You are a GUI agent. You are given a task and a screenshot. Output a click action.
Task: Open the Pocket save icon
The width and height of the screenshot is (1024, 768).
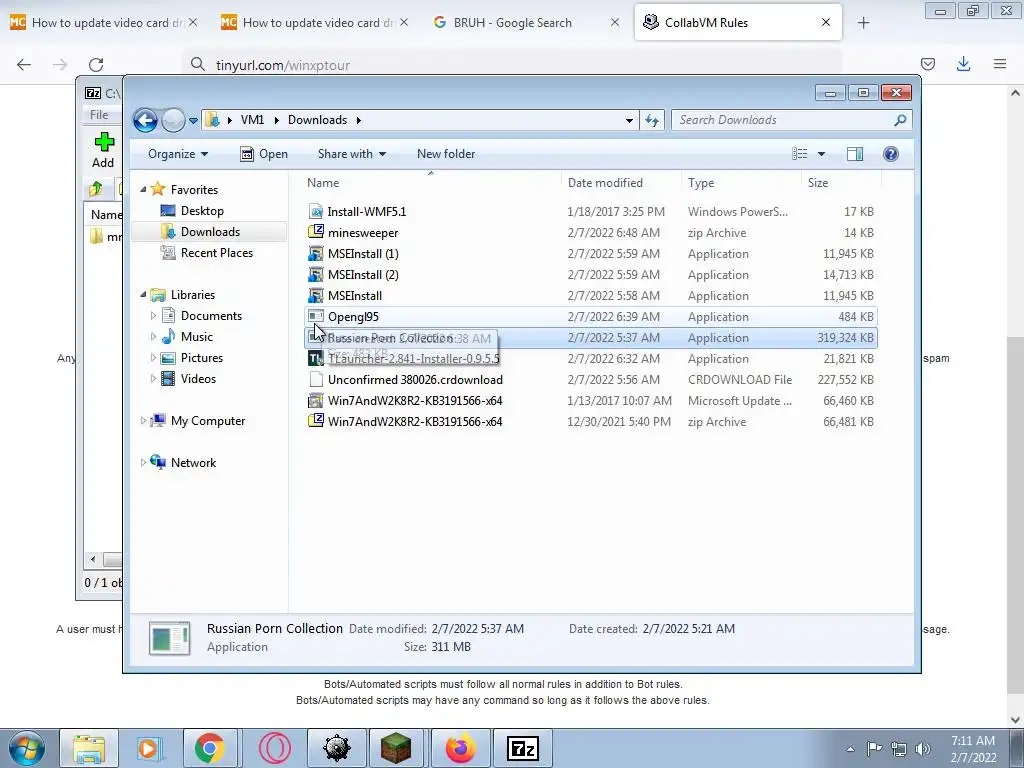point(928,64)
